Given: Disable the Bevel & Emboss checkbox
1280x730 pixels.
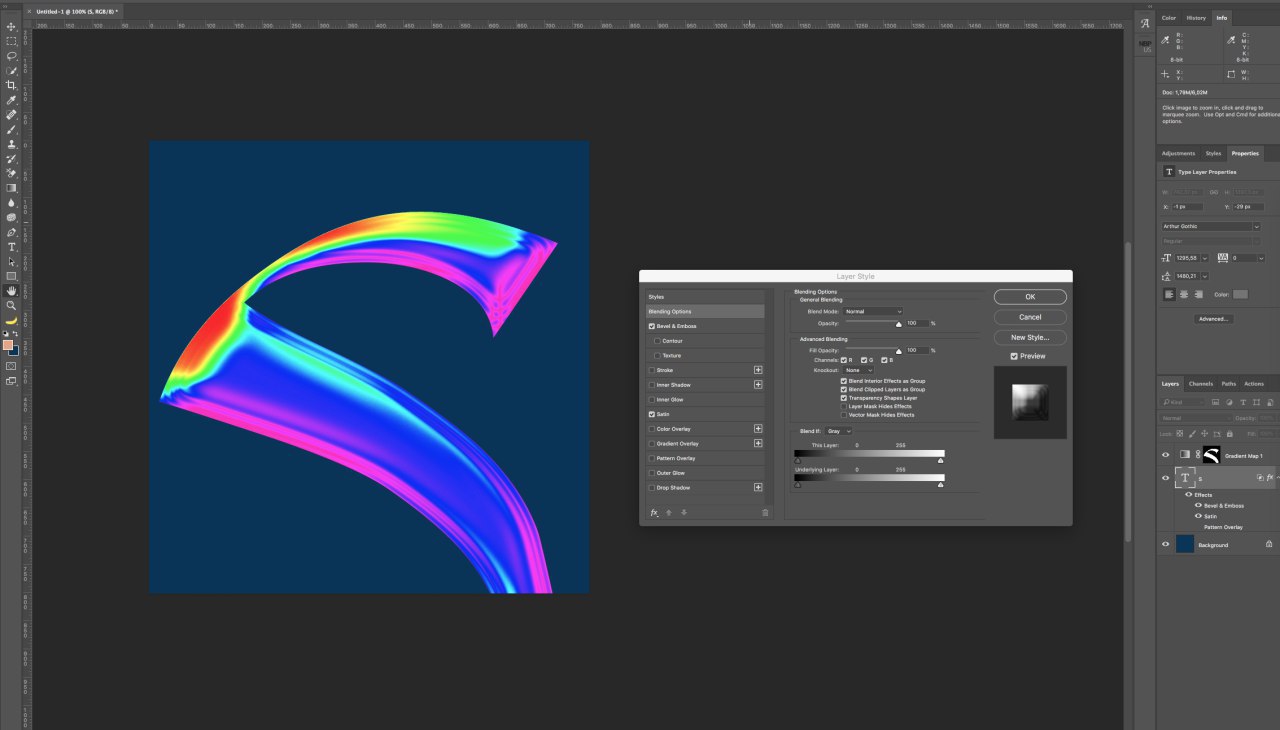Looking at the screenshot, I should tap(652, 326).
